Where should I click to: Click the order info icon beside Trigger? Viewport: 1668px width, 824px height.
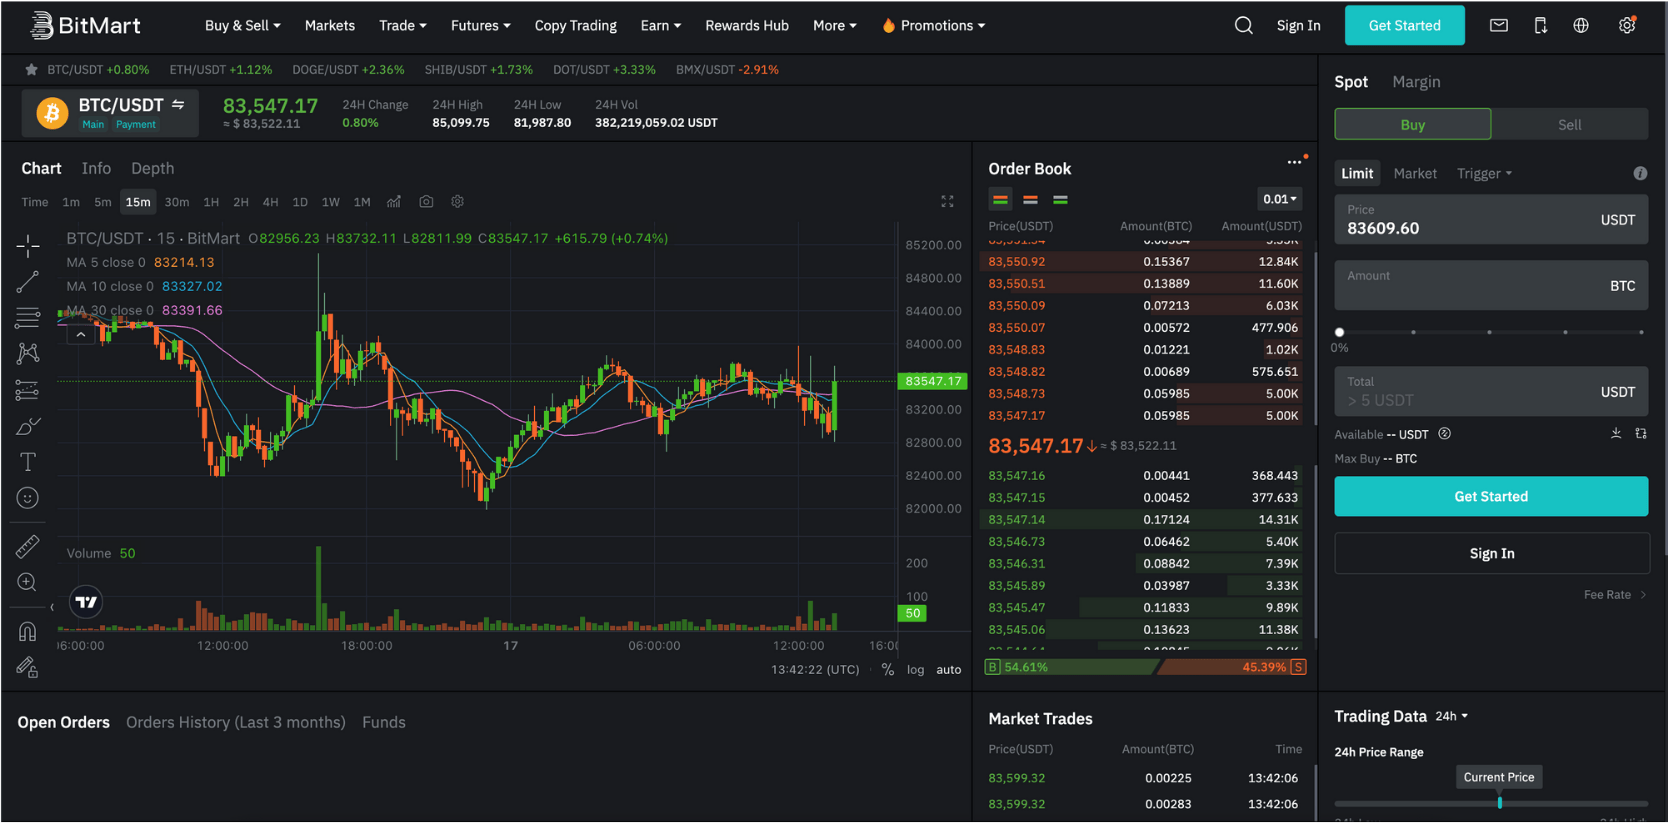[x=1640, y=174]
